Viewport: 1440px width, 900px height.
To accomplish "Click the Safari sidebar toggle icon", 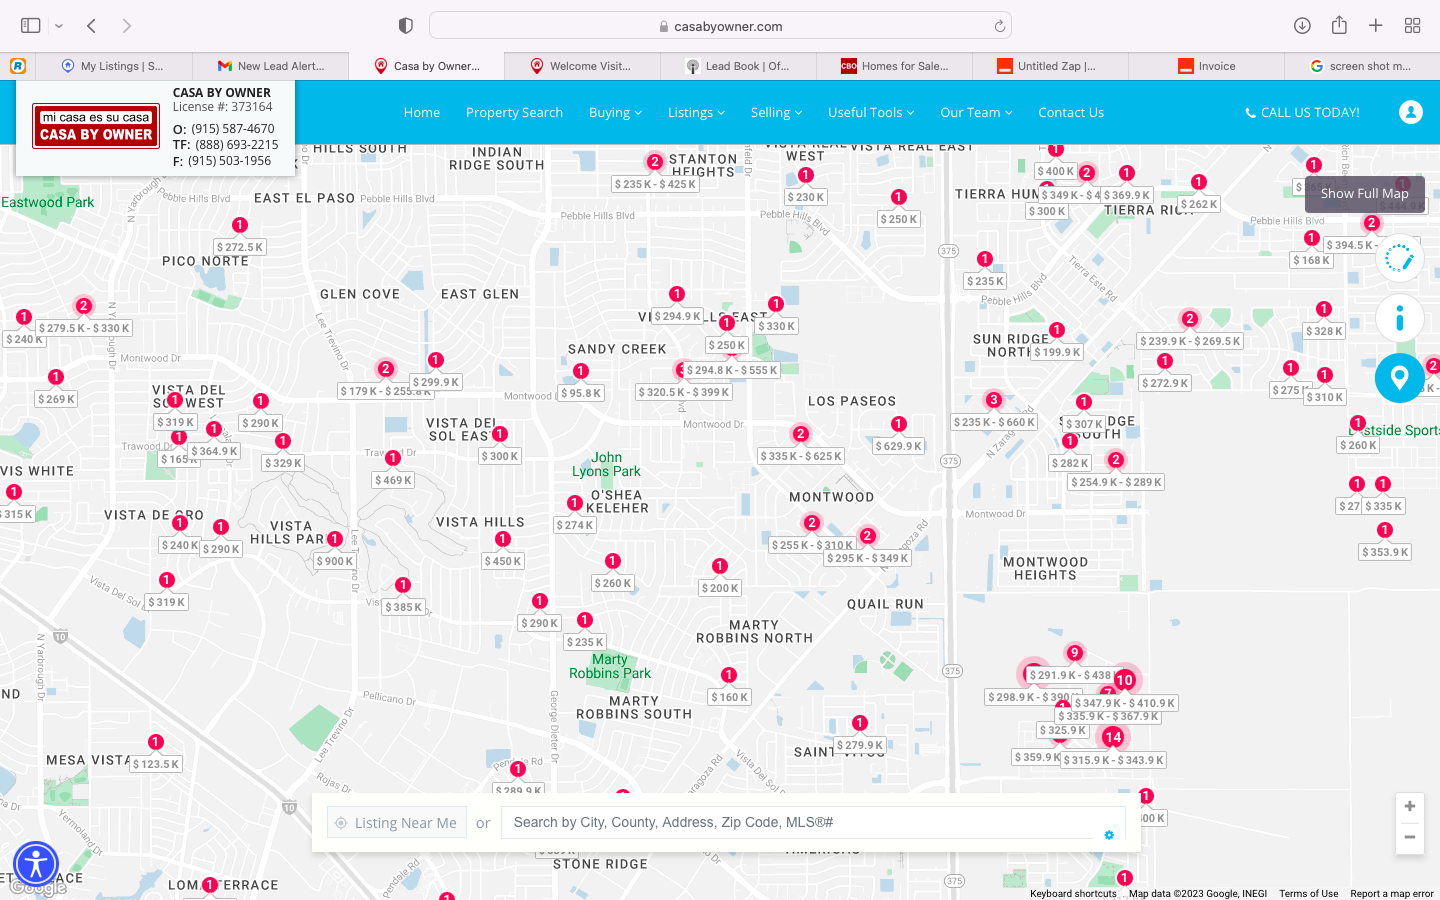I will pos(31,26).
